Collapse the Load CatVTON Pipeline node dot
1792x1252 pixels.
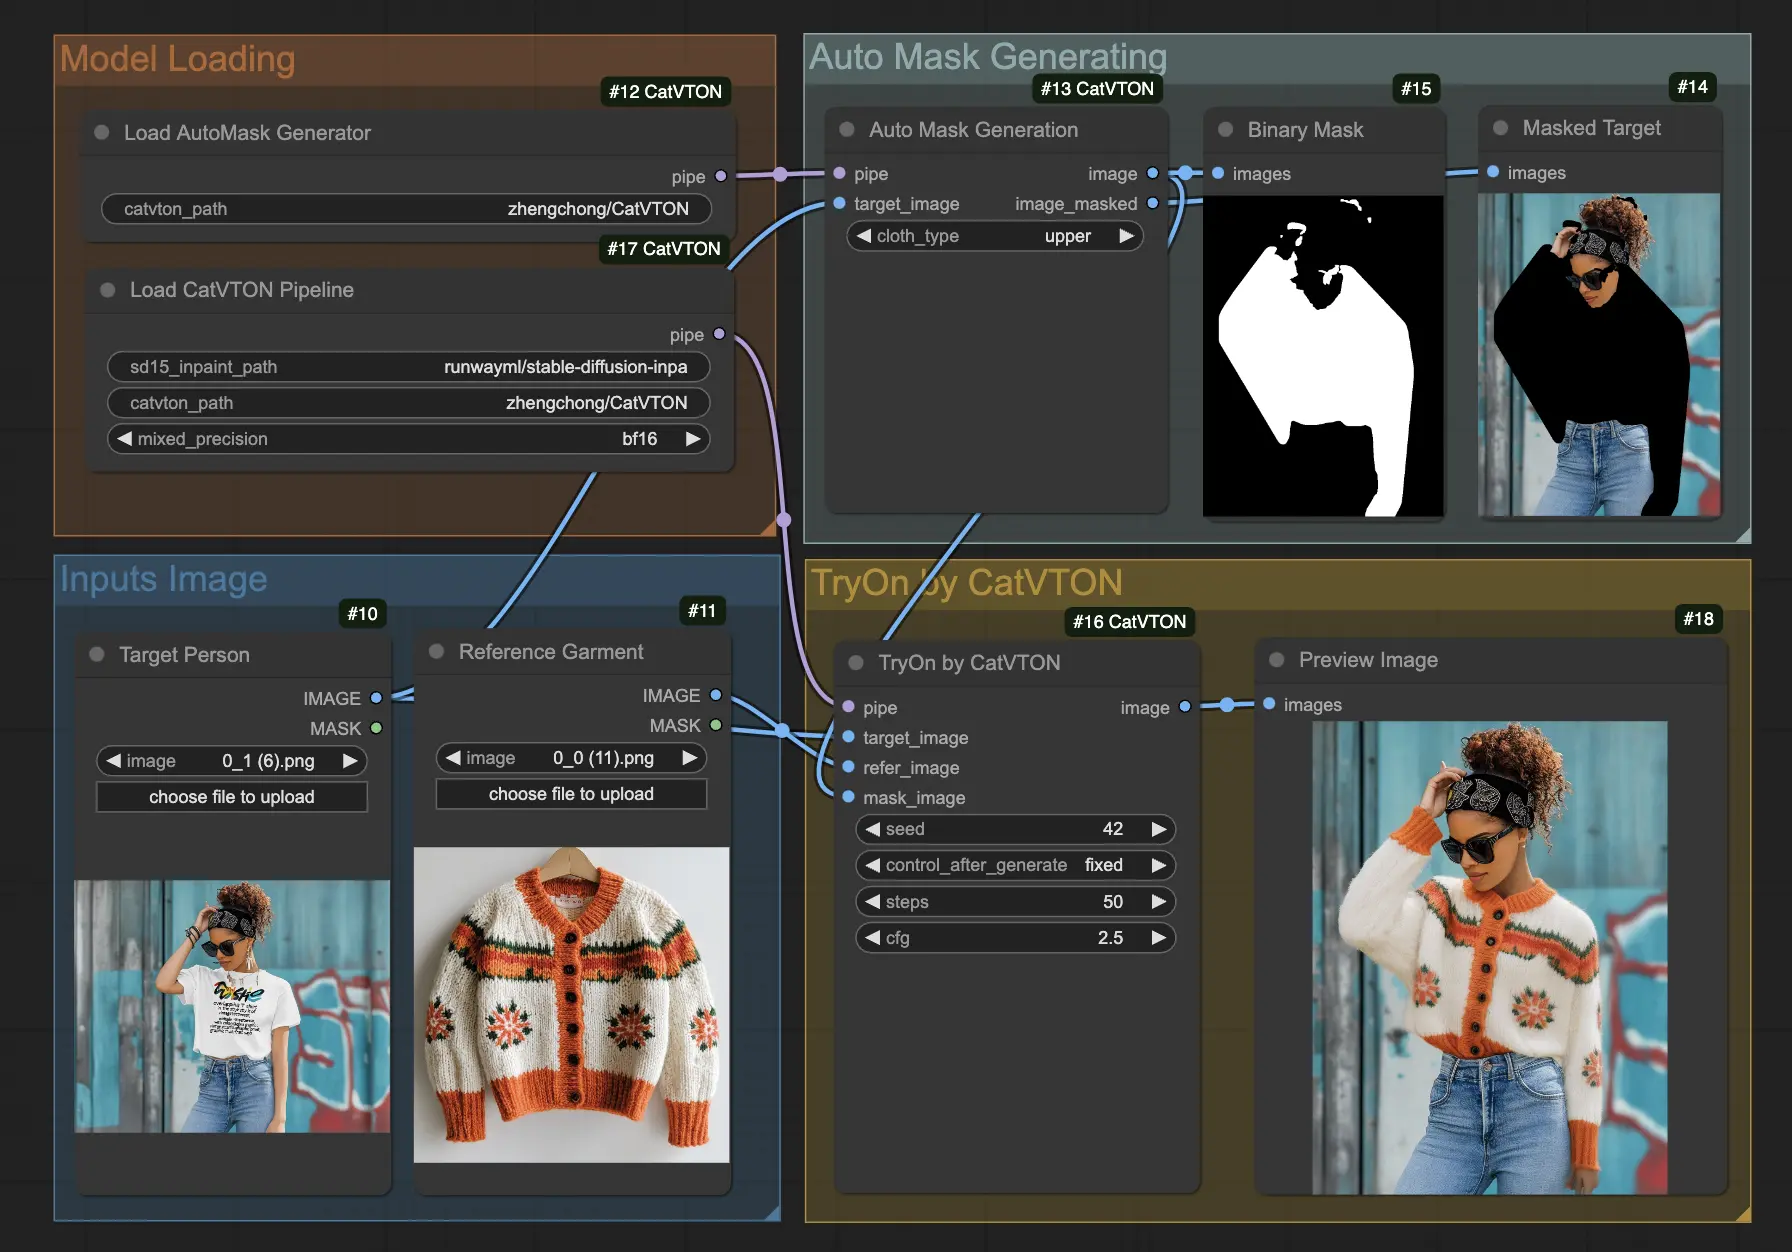(x=107, y=290)
